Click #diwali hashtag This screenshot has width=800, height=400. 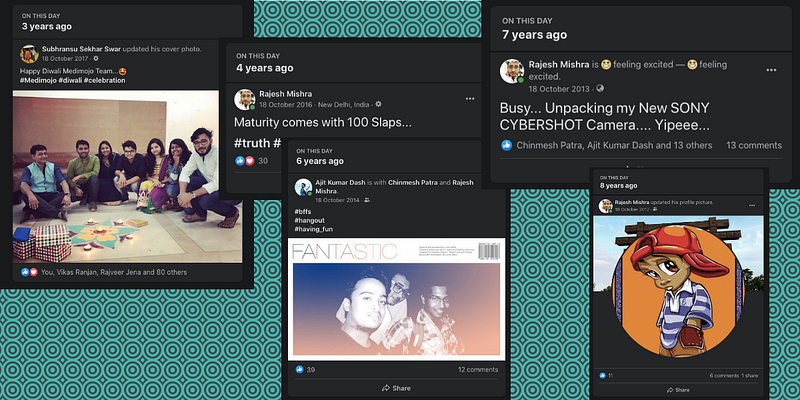click(69, 81)
